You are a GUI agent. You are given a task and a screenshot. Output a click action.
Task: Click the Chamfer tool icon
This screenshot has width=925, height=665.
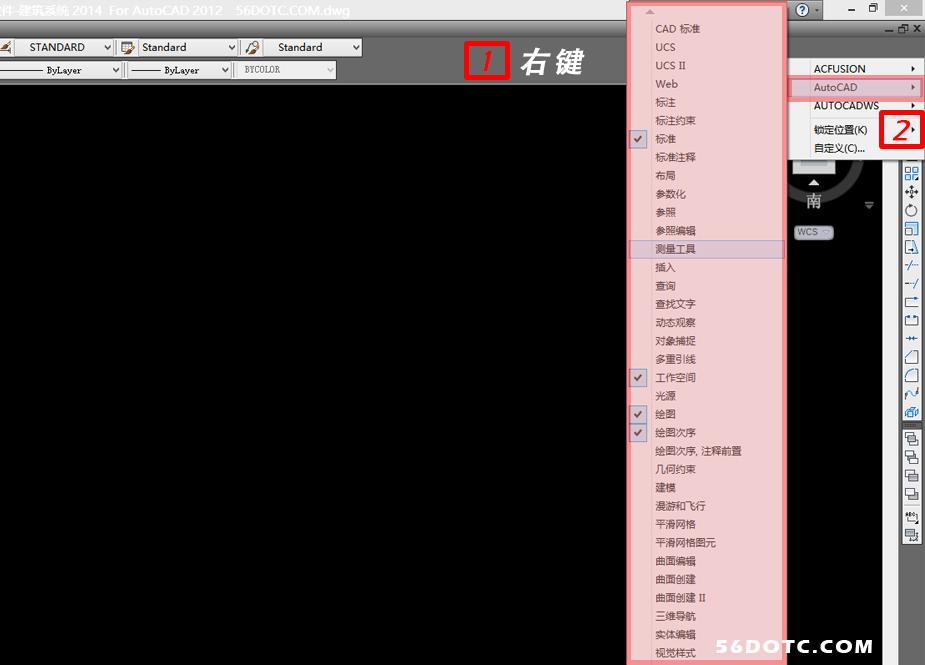911,357
